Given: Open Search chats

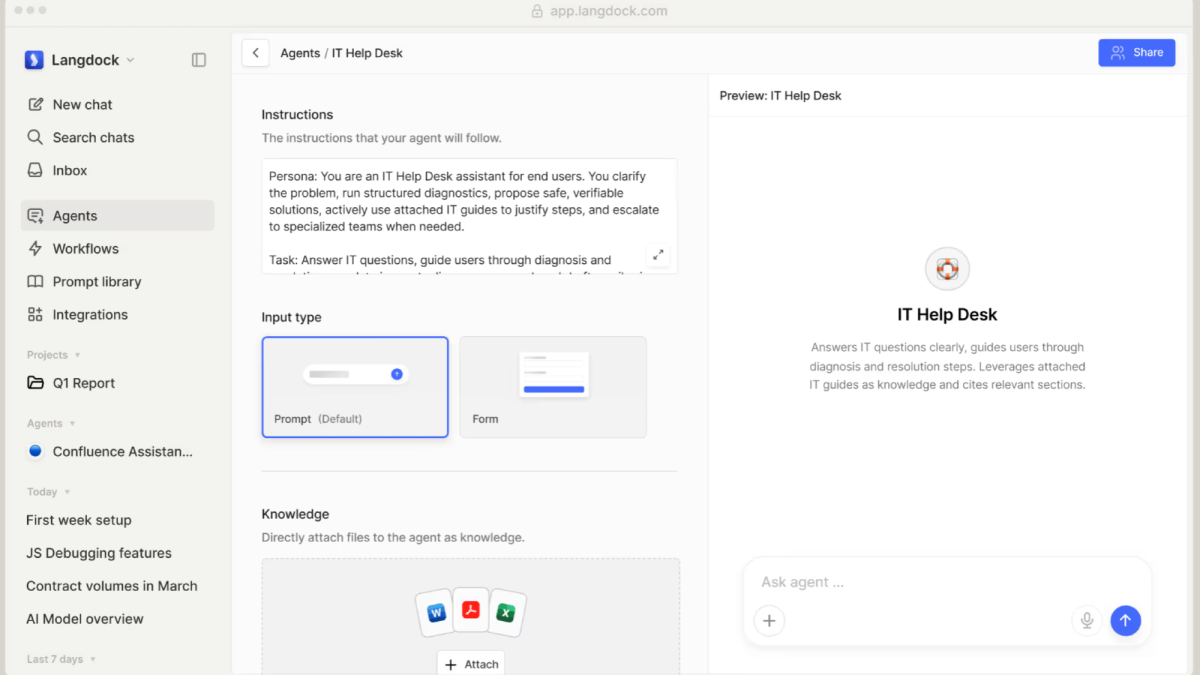Looking at the screenshot, I should (117, 137).
